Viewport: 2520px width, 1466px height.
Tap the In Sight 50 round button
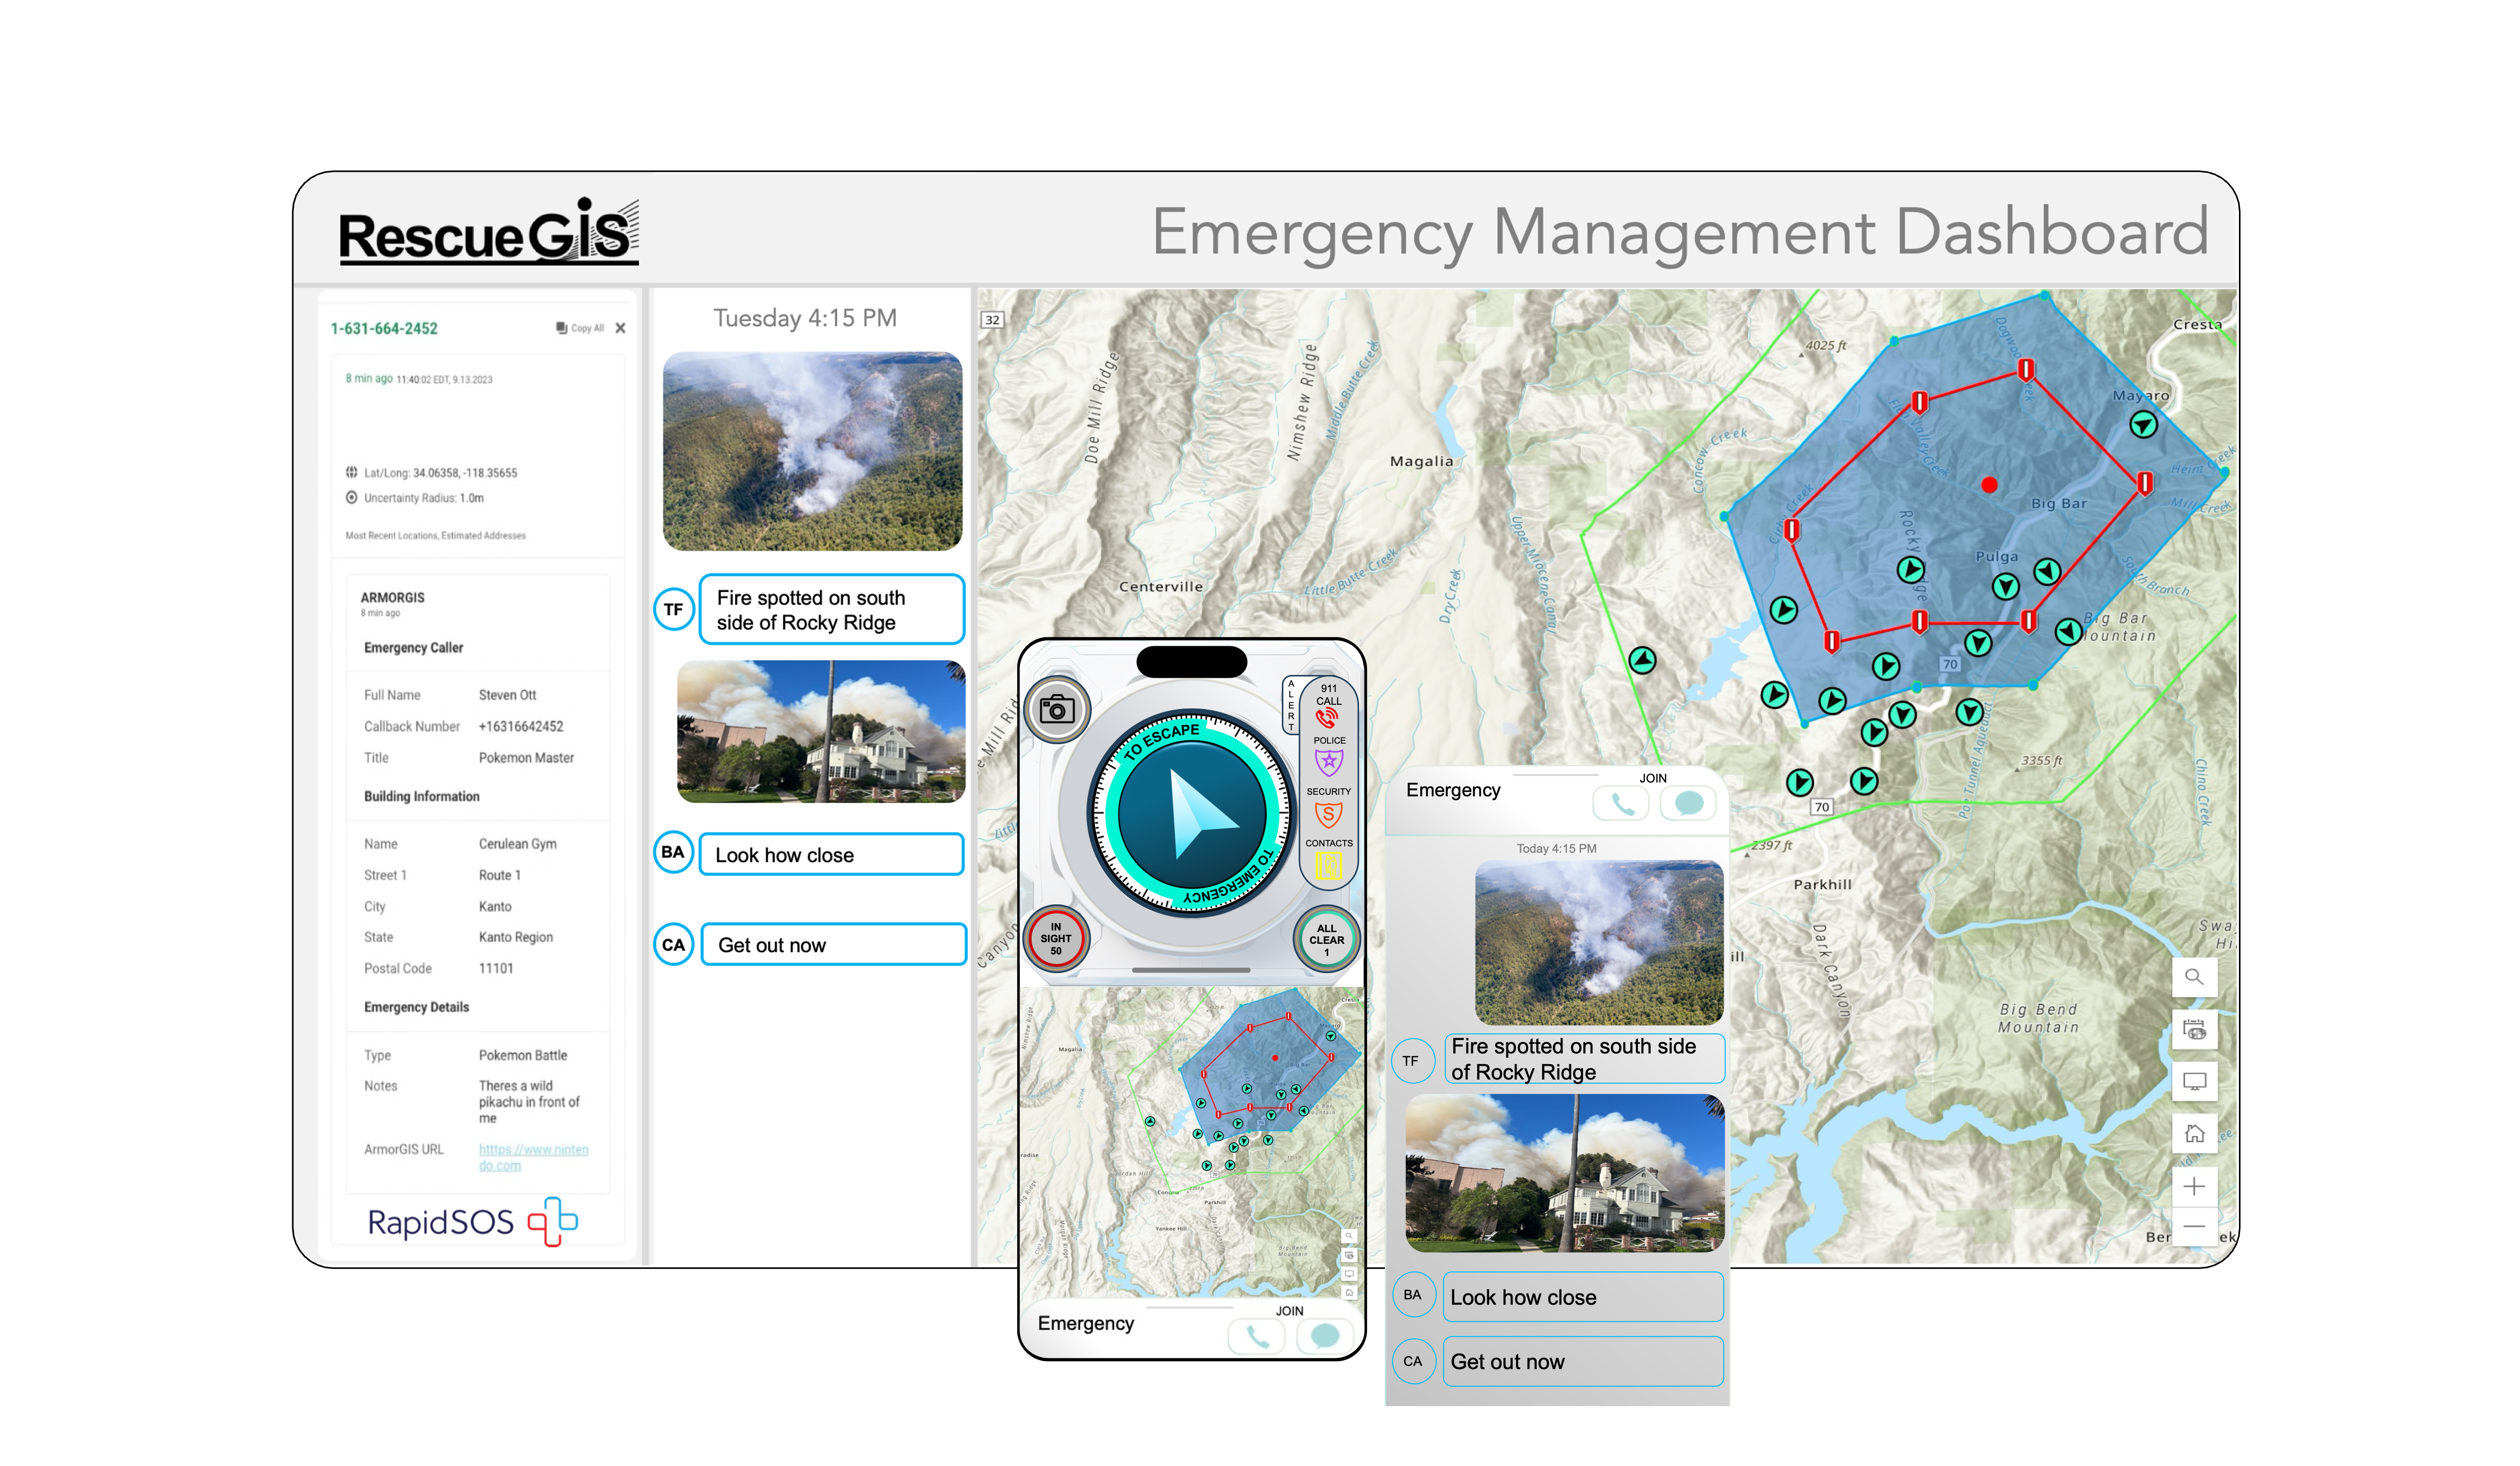point(1055,939)
